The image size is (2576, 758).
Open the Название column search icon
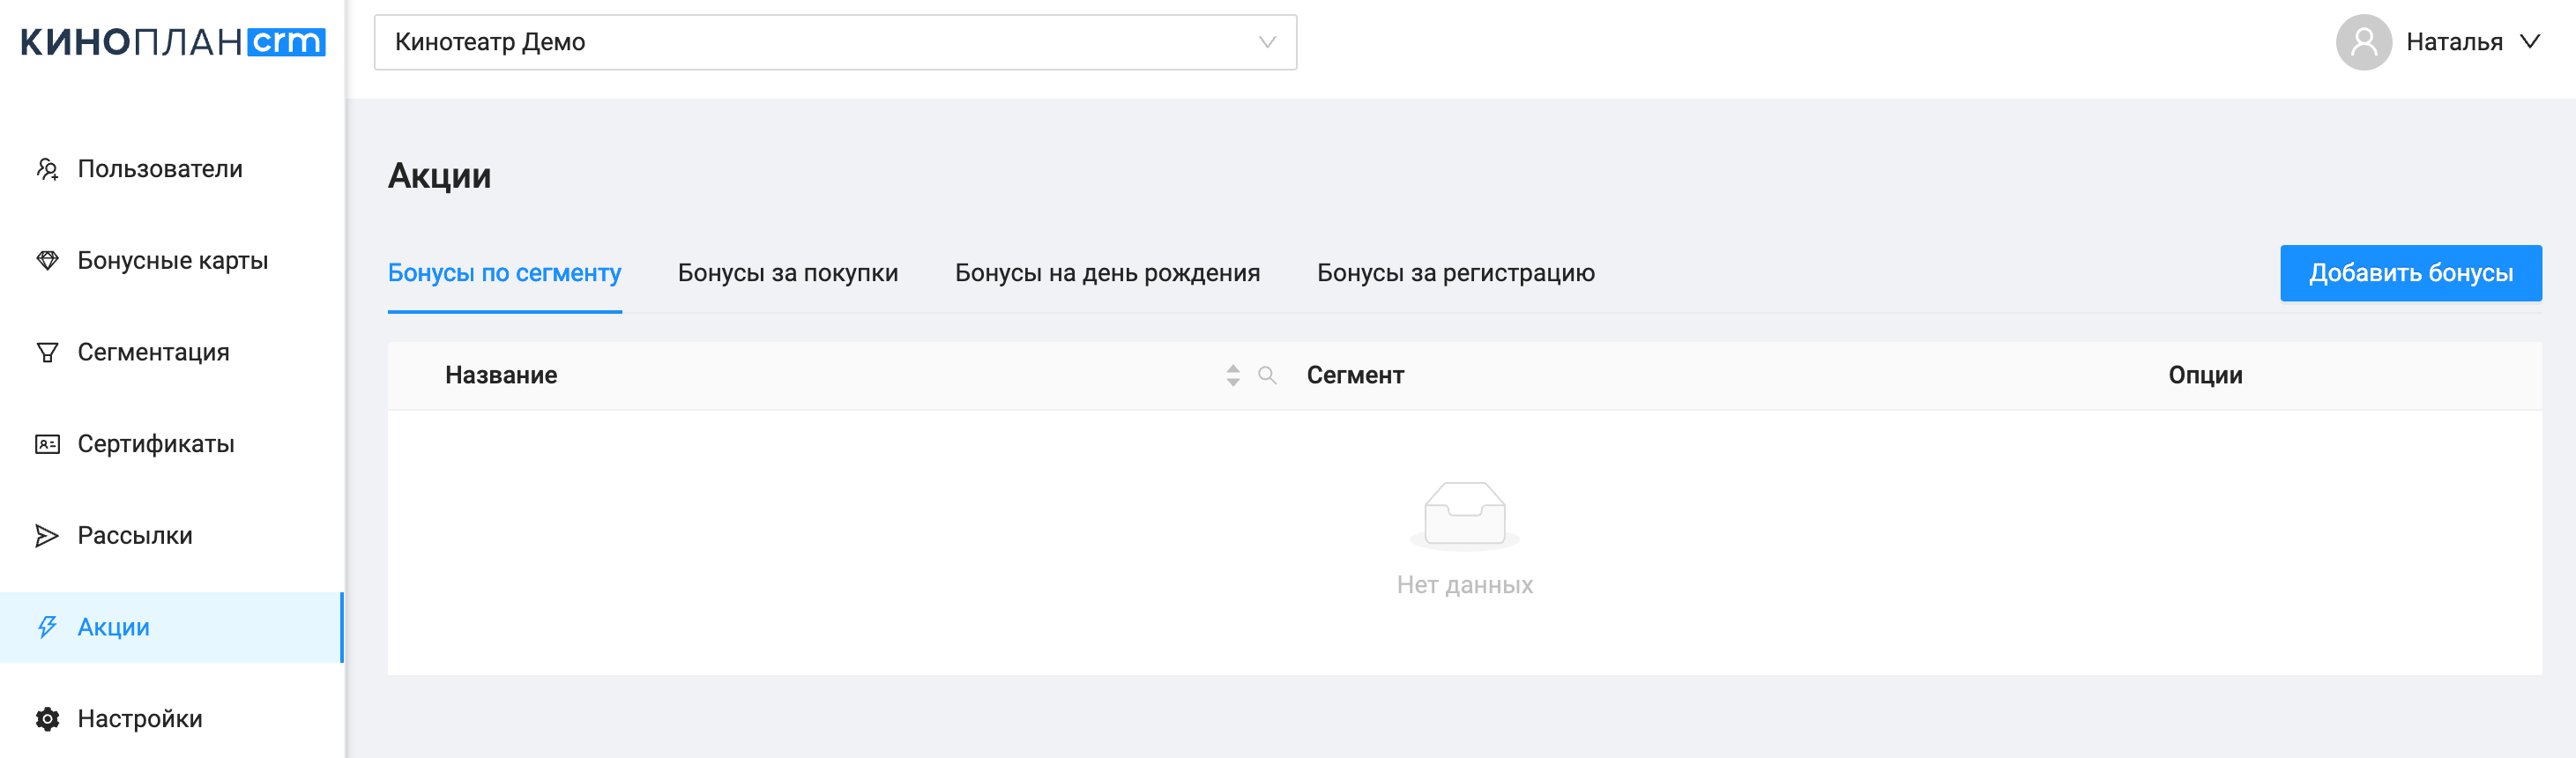(1267, 375)
